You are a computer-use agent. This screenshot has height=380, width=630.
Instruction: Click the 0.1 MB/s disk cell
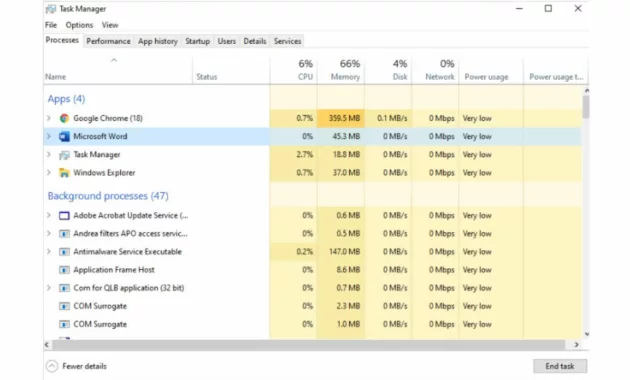point(388,118)
